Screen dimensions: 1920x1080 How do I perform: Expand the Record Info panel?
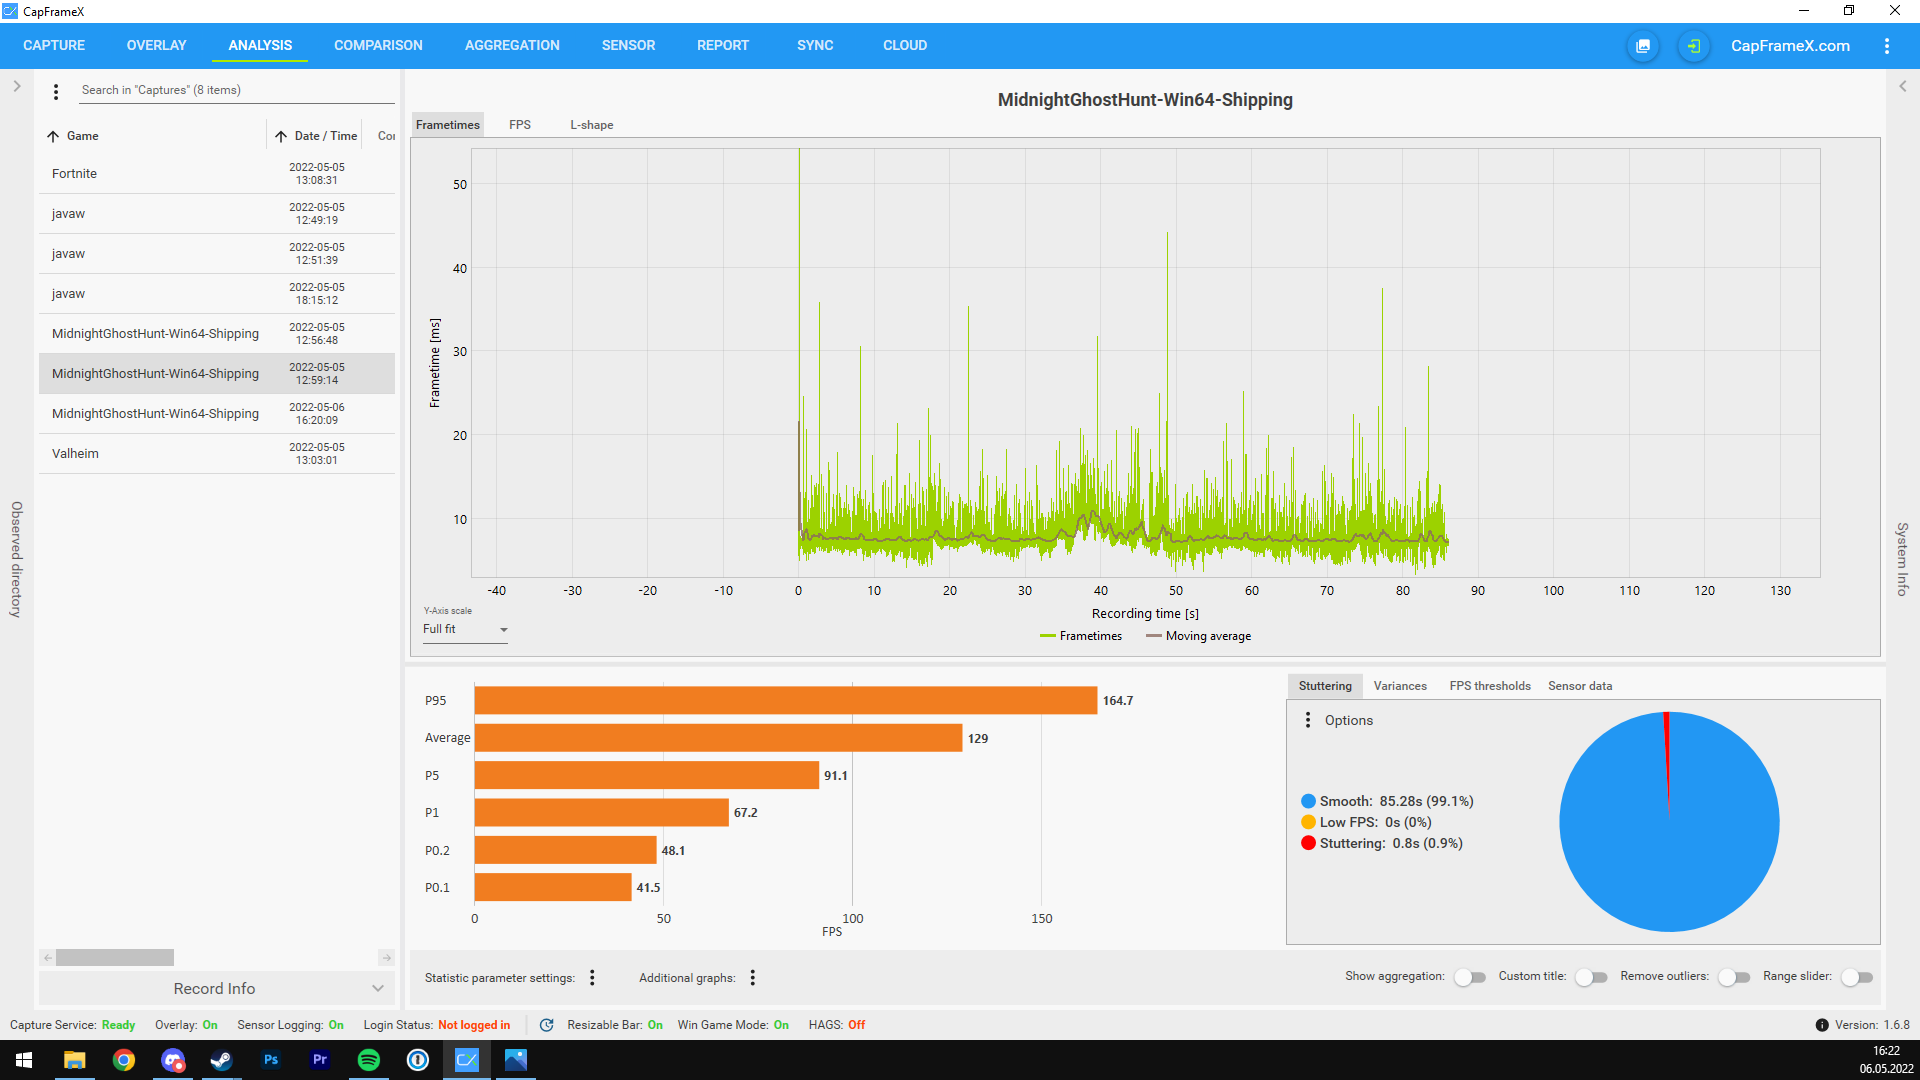[x=377, y=988]
